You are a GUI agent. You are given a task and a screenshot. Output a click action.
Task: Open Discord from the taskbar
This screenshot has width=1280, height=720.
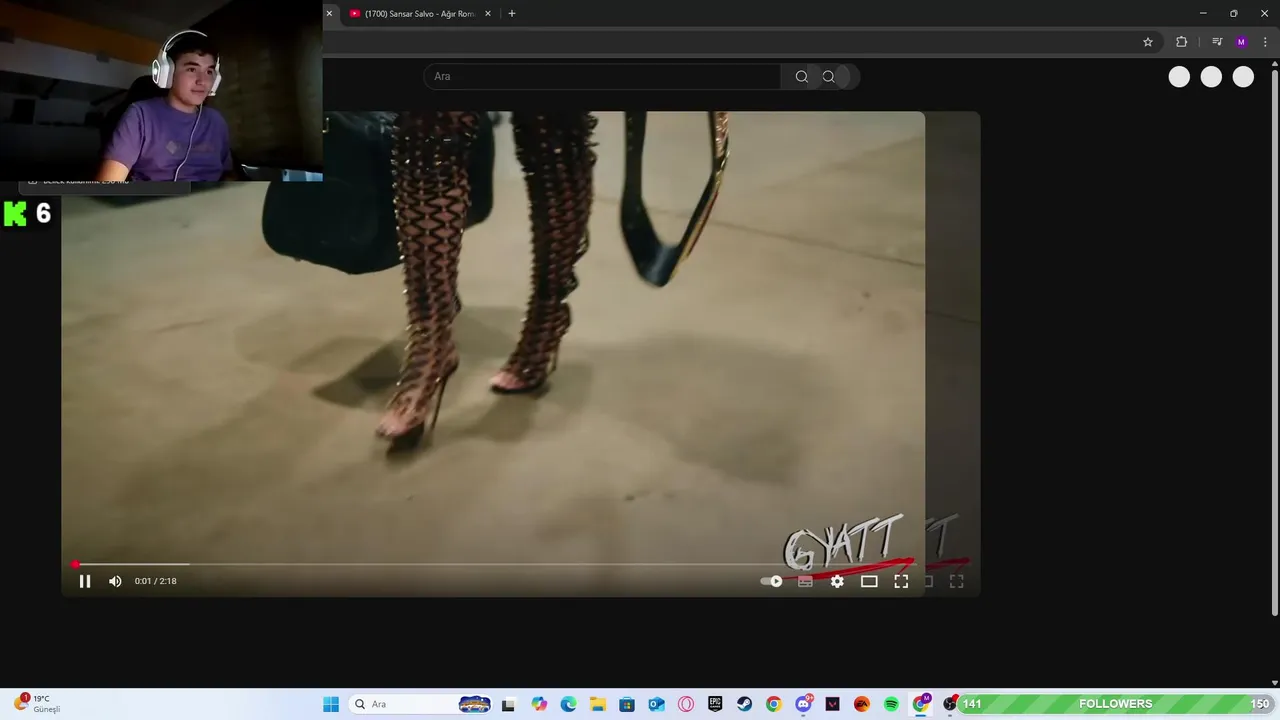(x=803, y=704)
